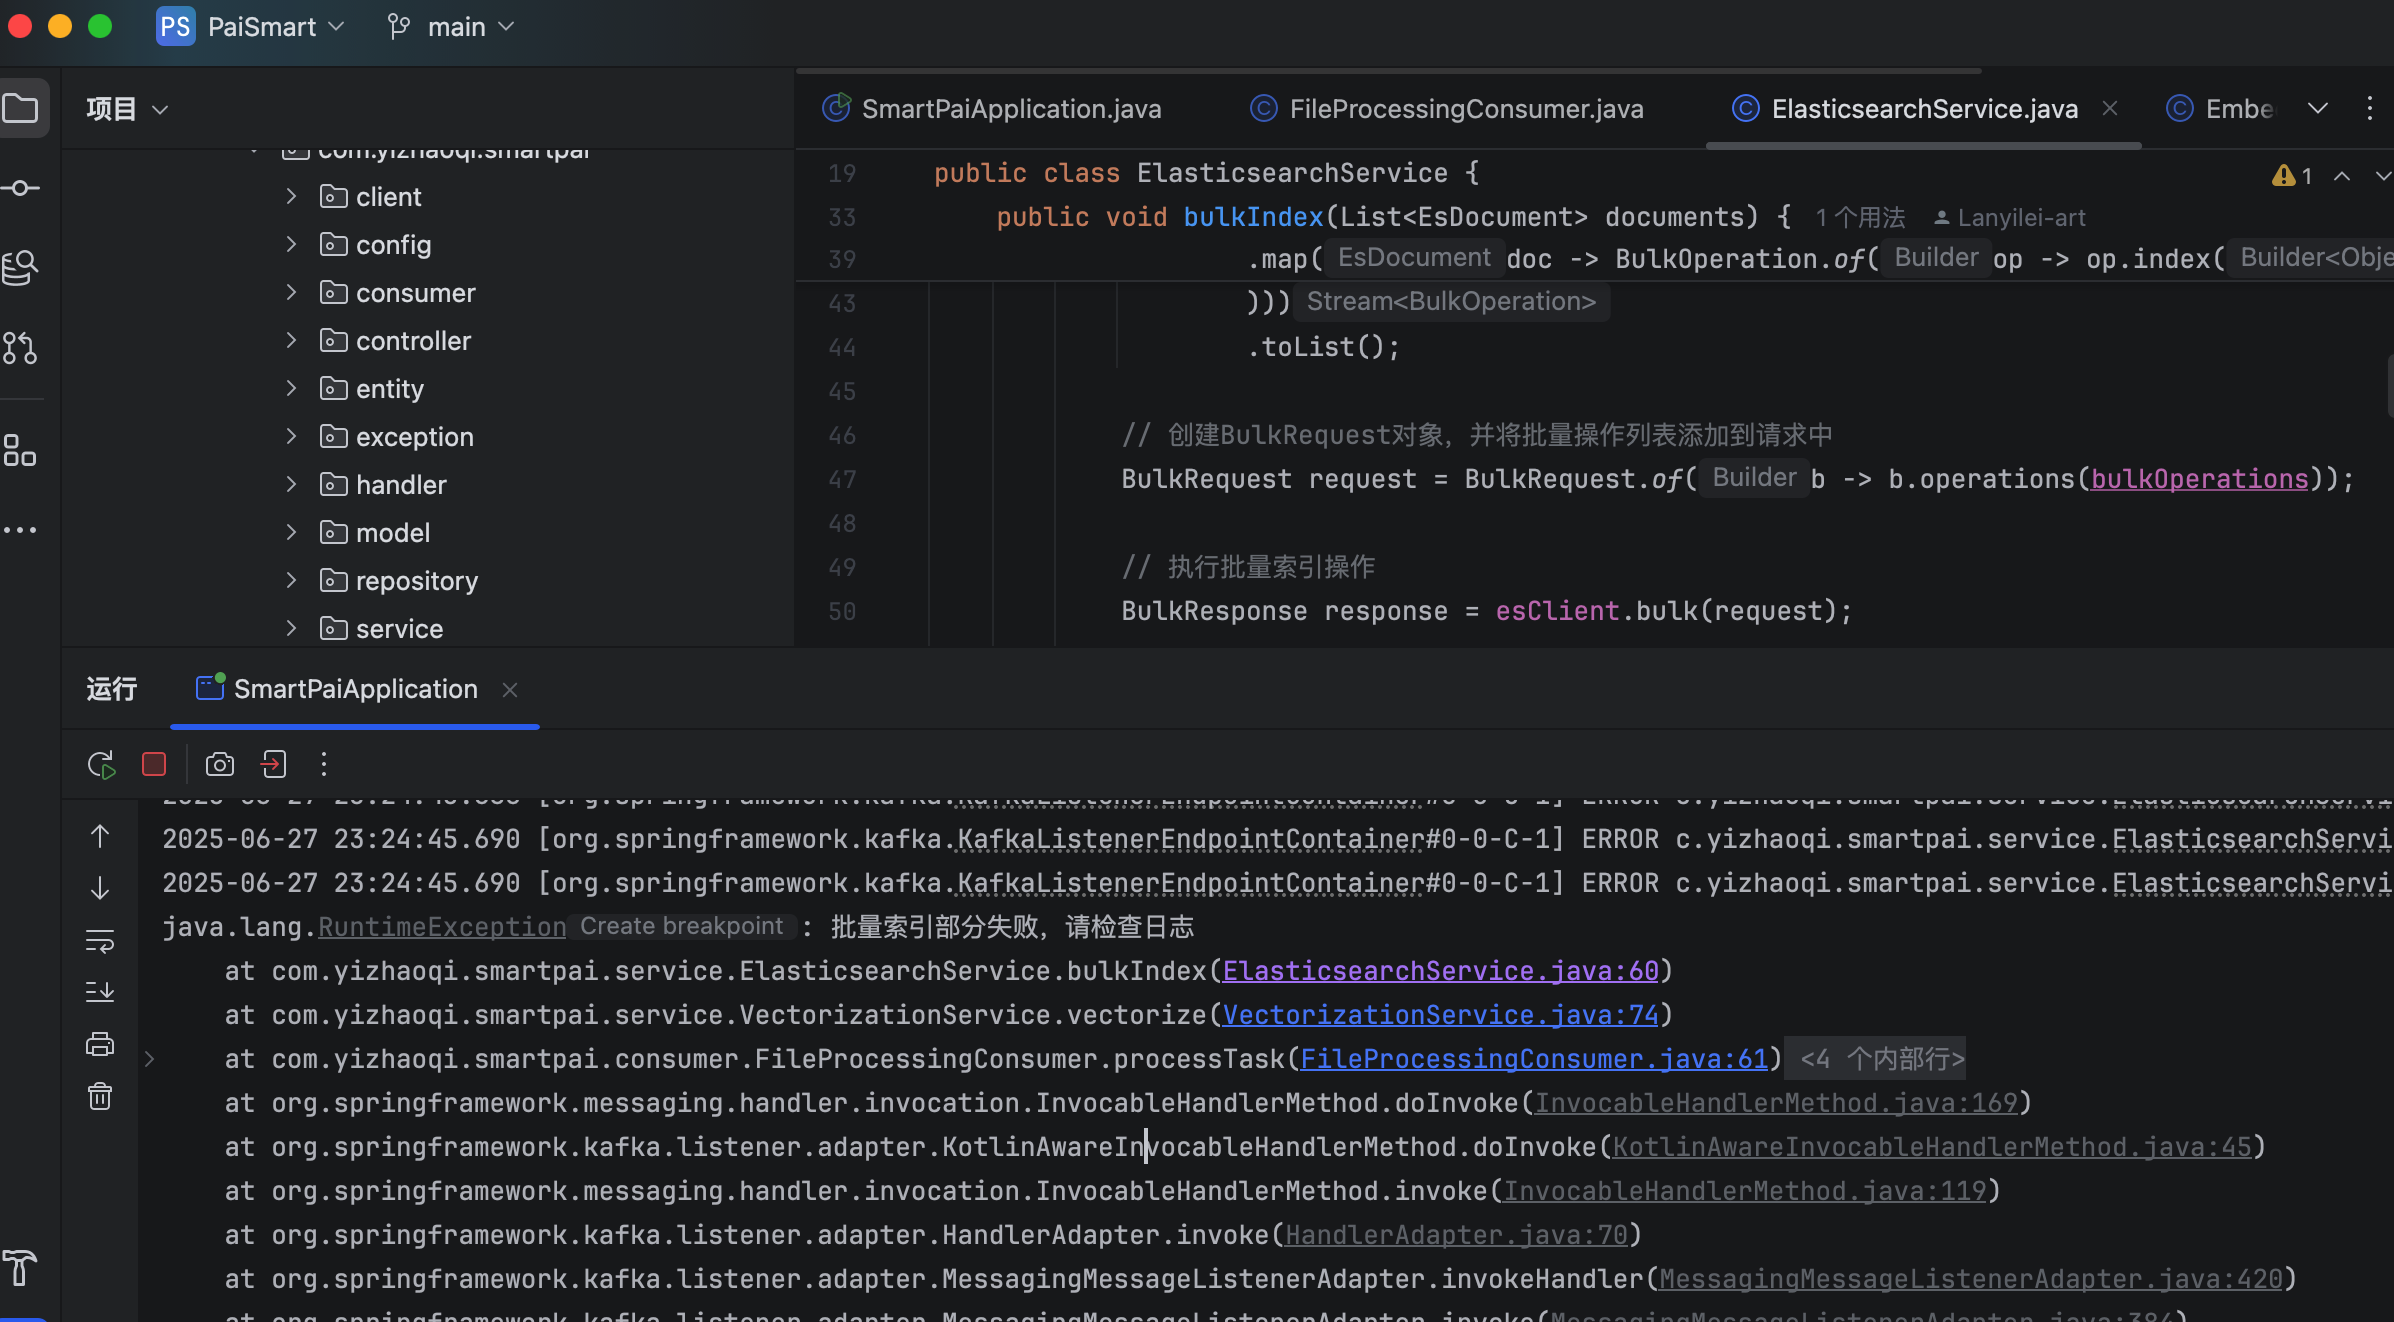The image size is (2394, 1322).
Task: Click VectorizationService.java:74 link
Action: point(1440,1015)
